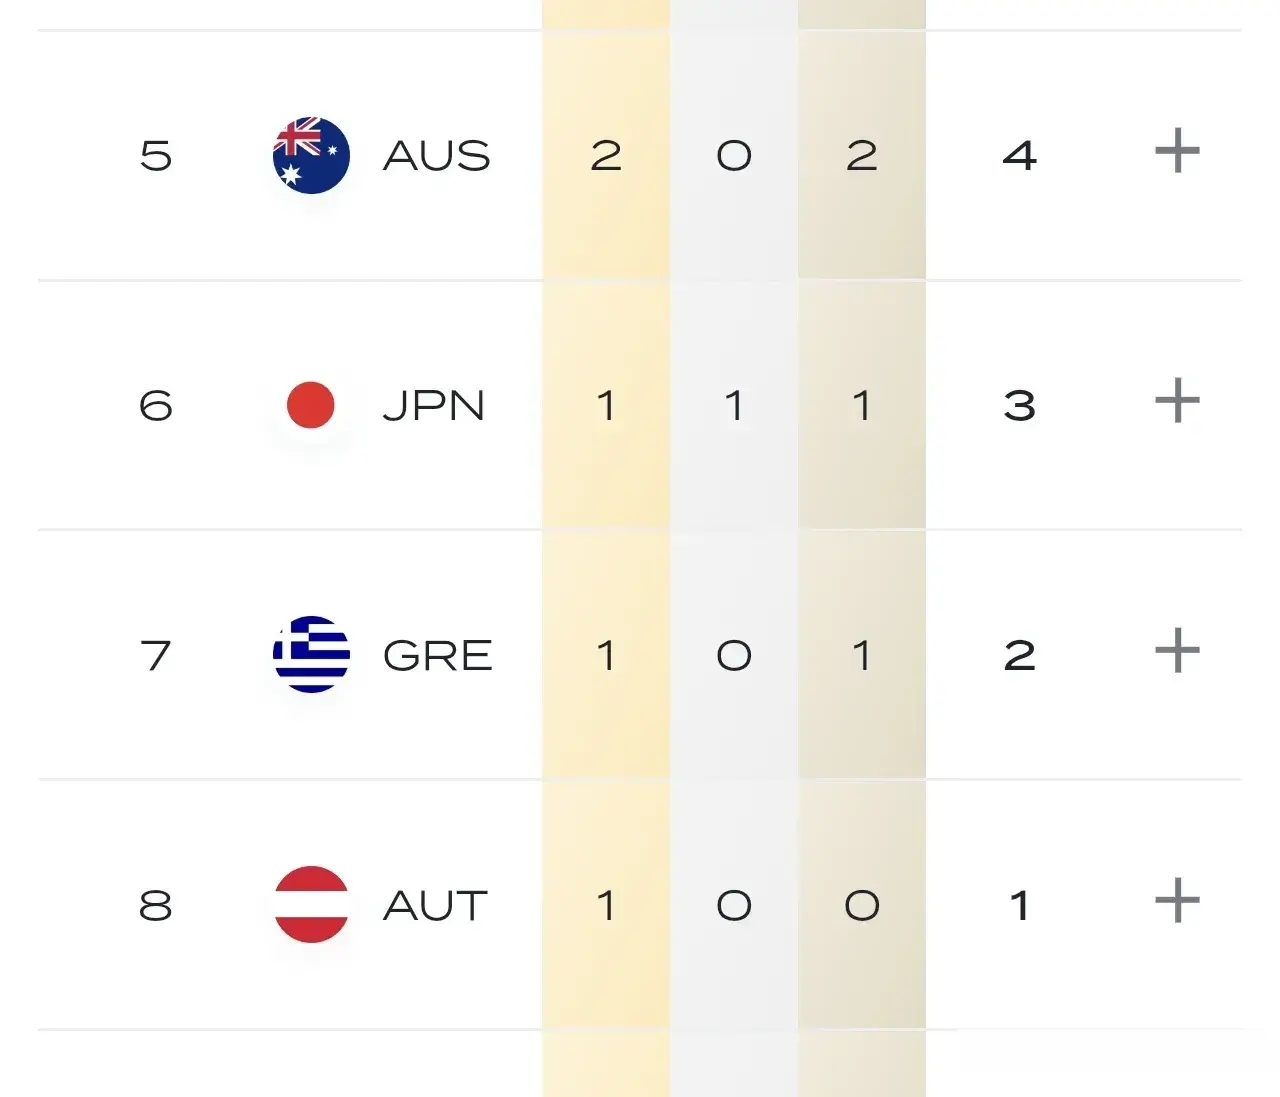Click Japan's silver medal count

tap(734, 406)
